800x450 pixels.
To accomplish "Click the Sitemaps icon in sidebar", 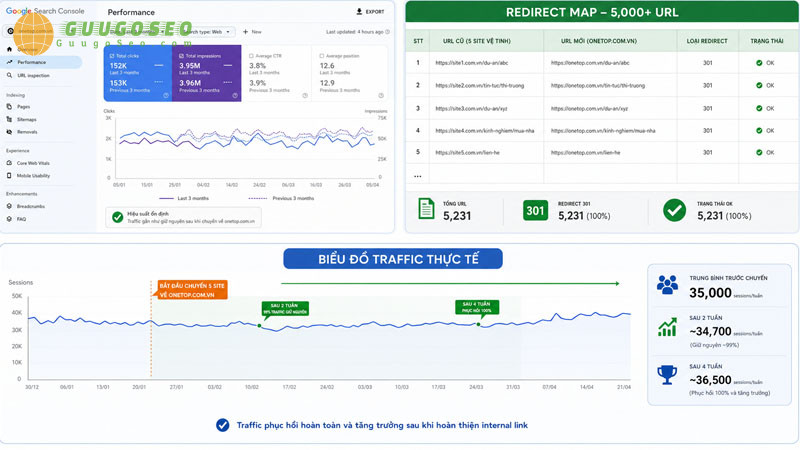I will 9,119.
